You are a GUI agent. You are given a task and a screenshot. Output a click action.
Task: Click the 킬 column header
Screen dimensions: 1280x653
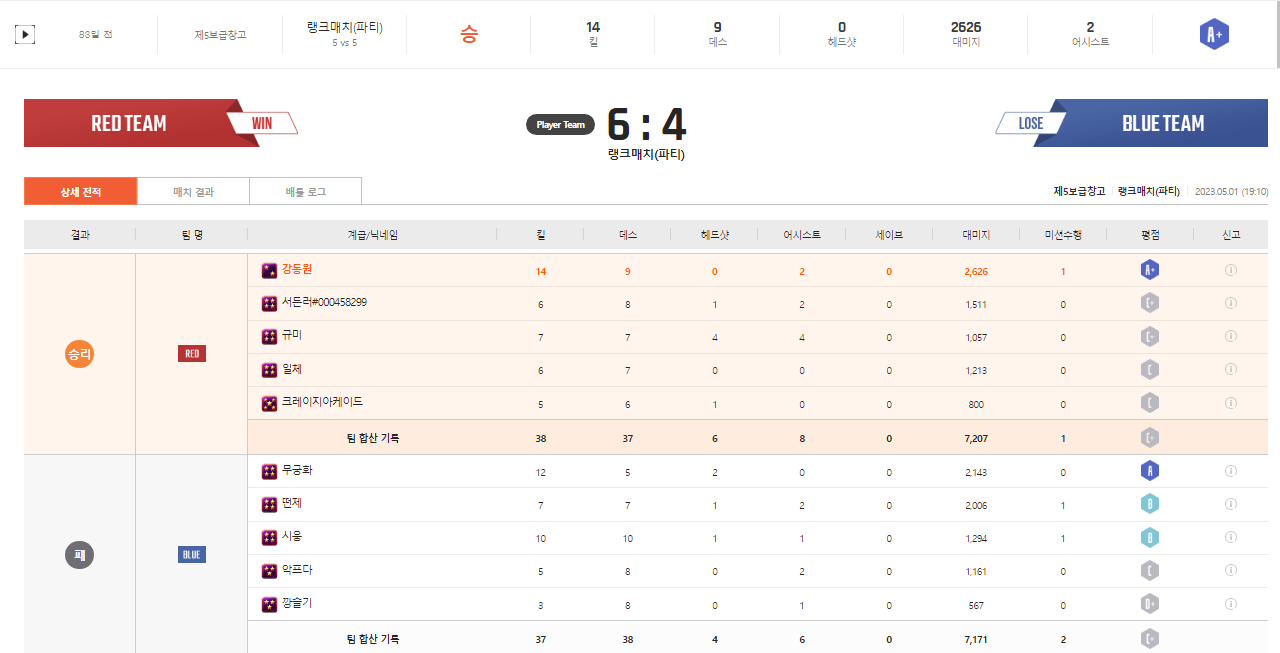[x=540, y=235]
